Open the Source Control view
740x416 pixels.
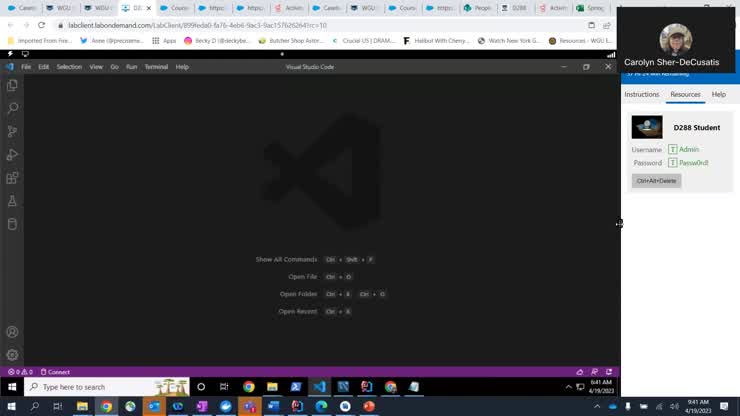click(x=12, y=131)
